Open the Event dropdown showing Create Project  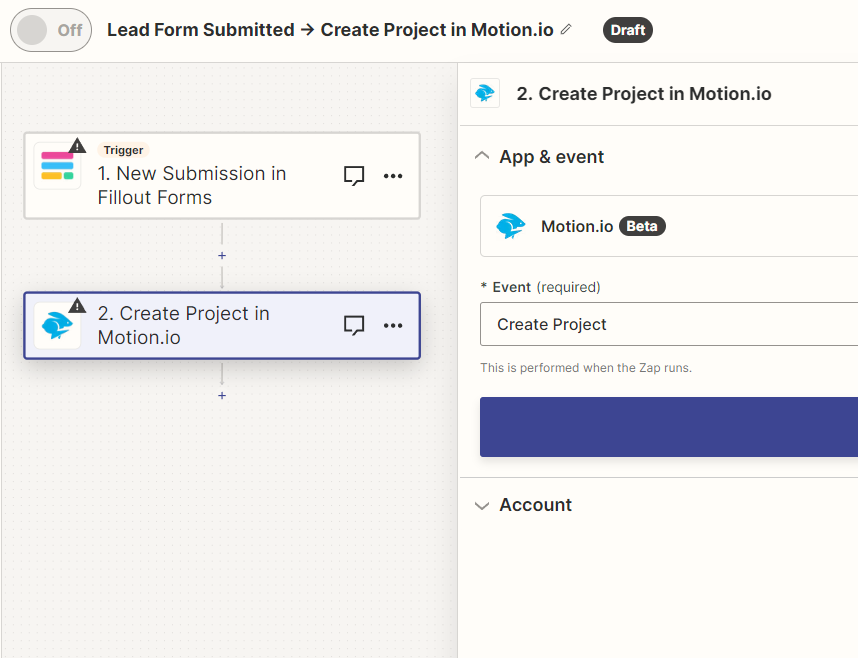(x=668, y=325)
